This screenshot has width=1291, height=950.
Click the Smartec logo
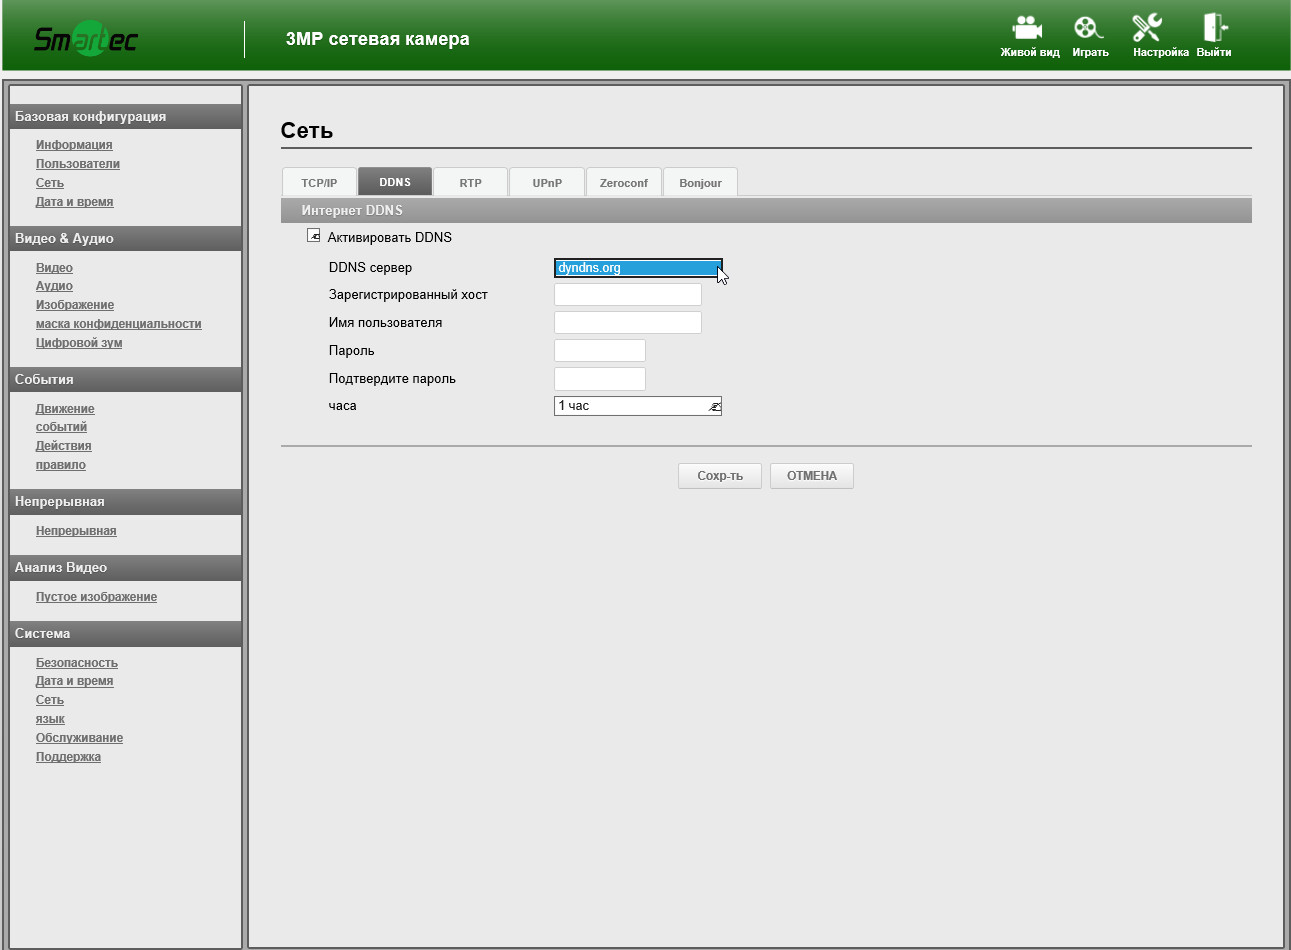tap(85, 39)
